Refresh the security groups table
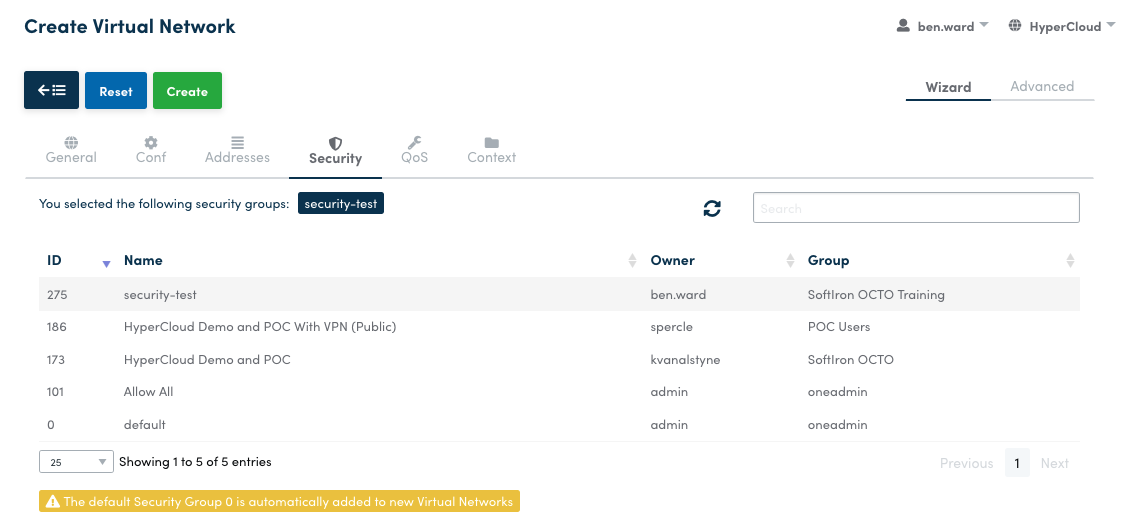Viewport: 1133px width, 524px height. click(712, 208)
